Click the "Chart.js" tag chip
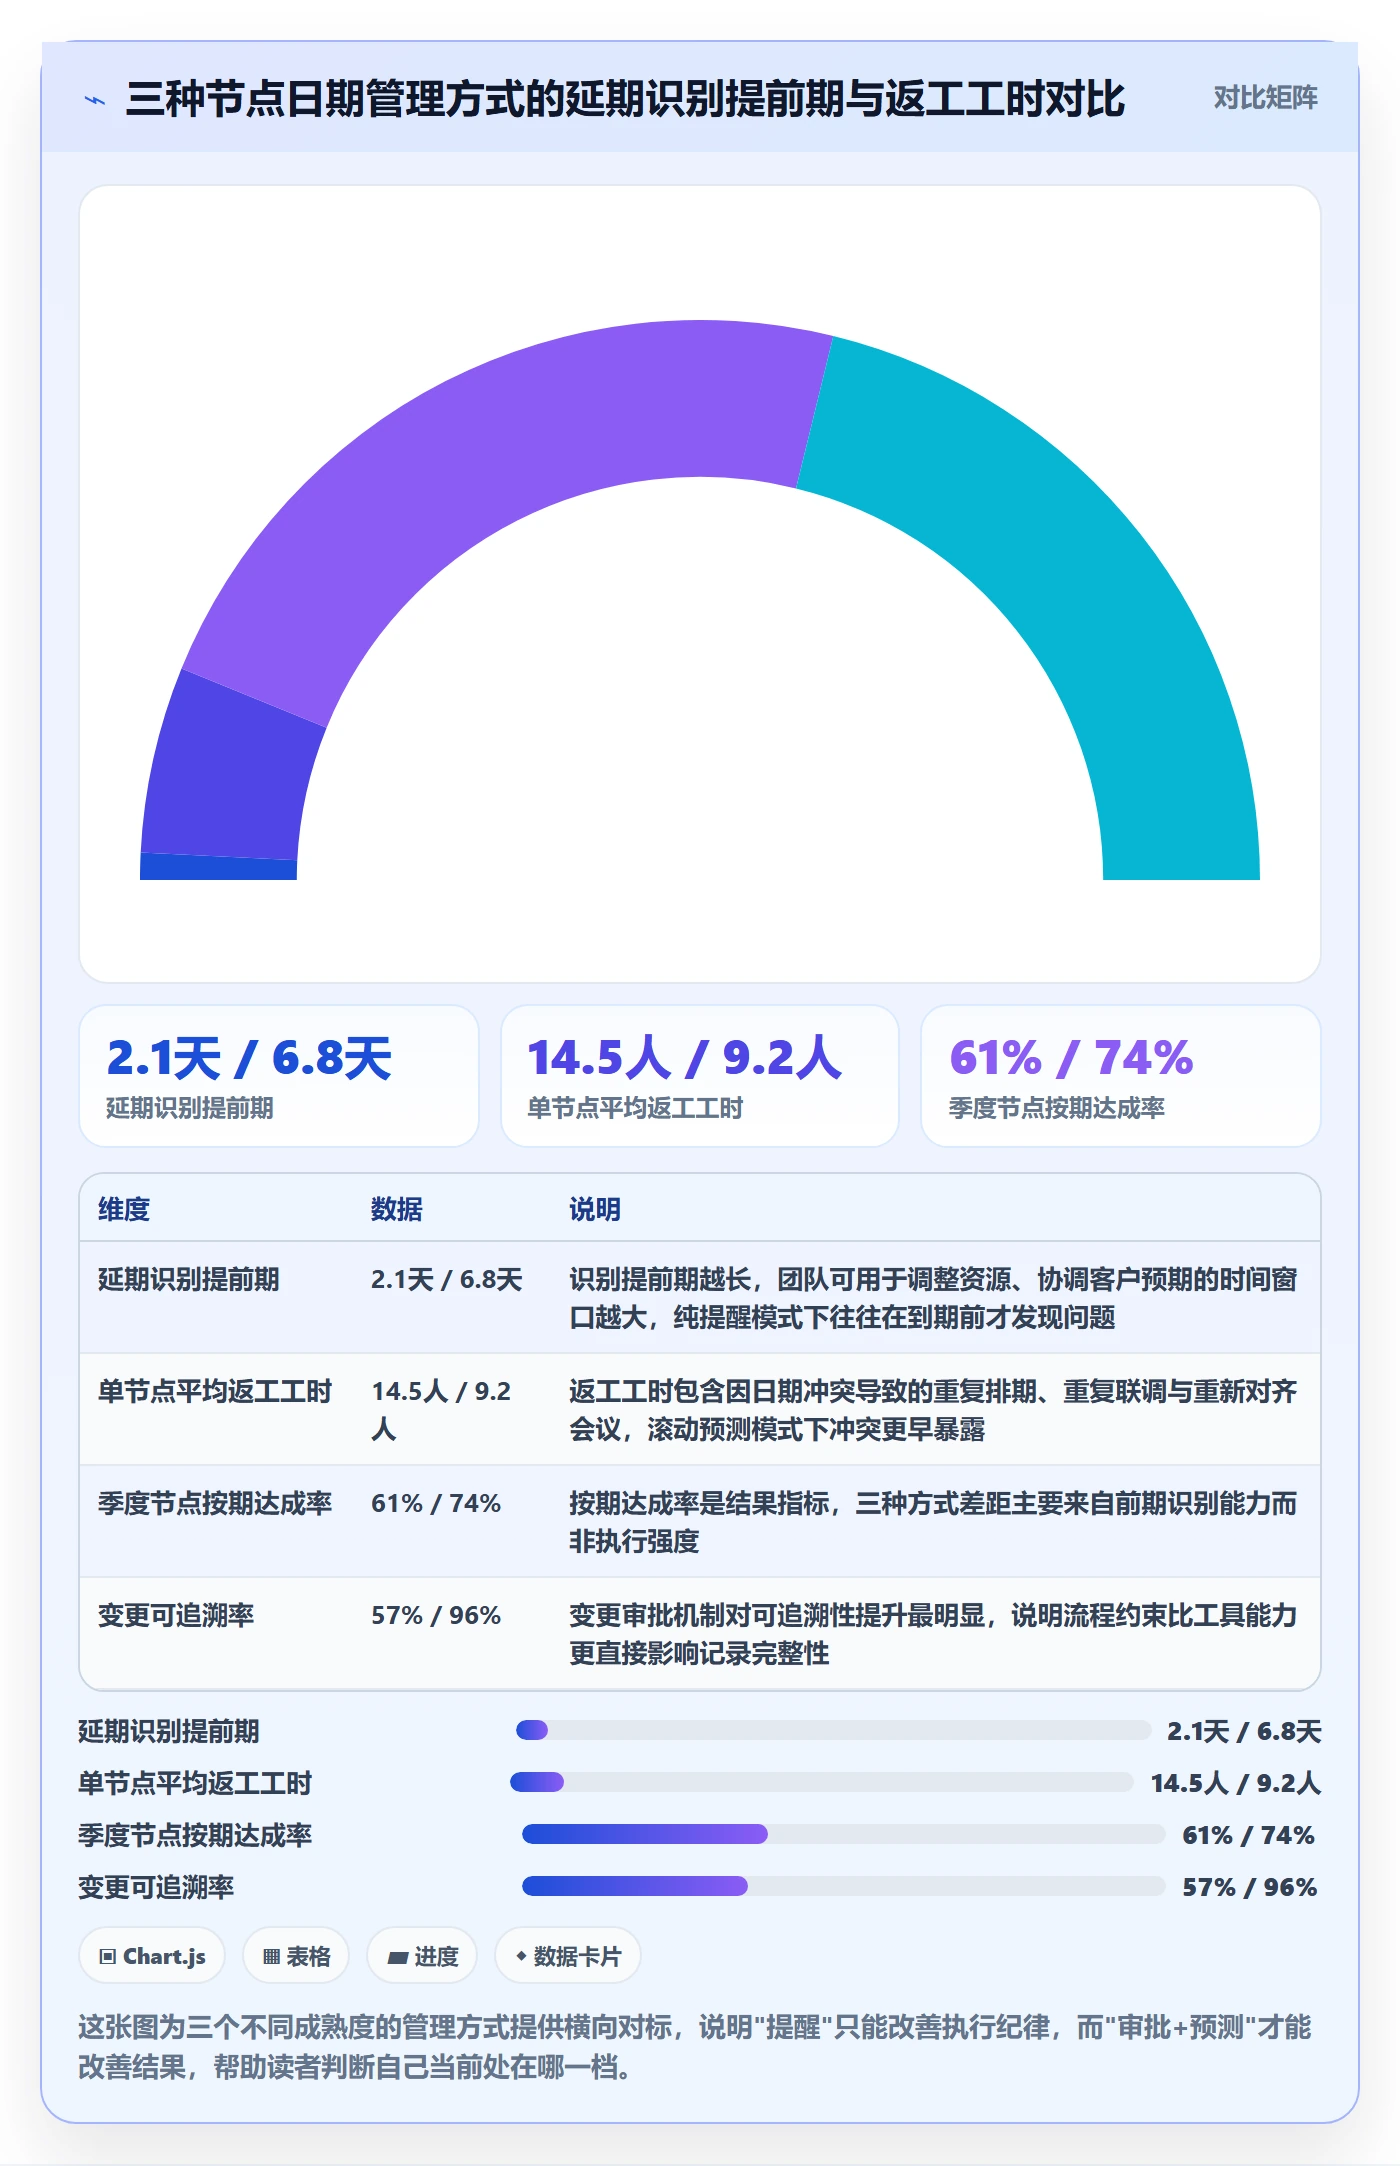 tap(152, 1955)
